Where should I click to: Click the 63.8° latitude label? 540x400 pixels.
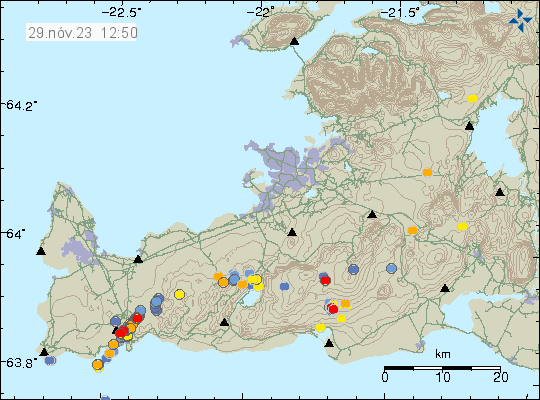(x=20, y=363)
